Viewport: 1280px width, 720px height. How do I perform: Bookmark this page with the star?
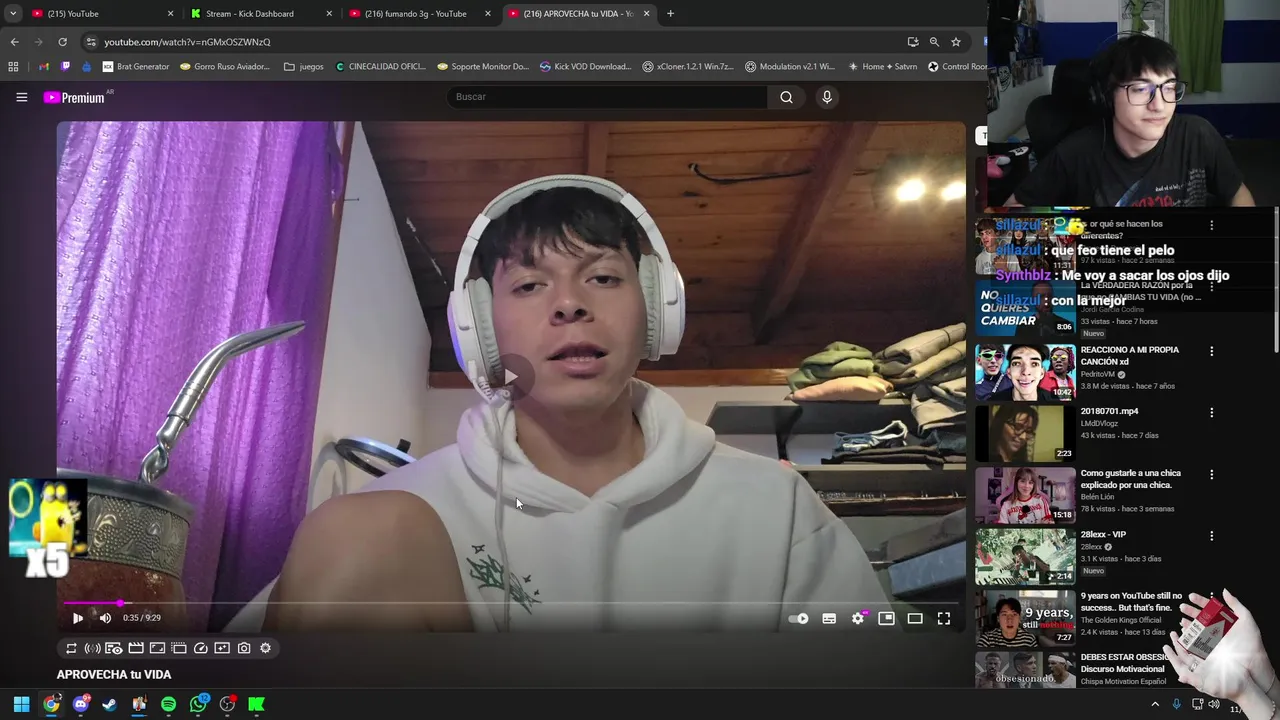[x=956, y=42]
